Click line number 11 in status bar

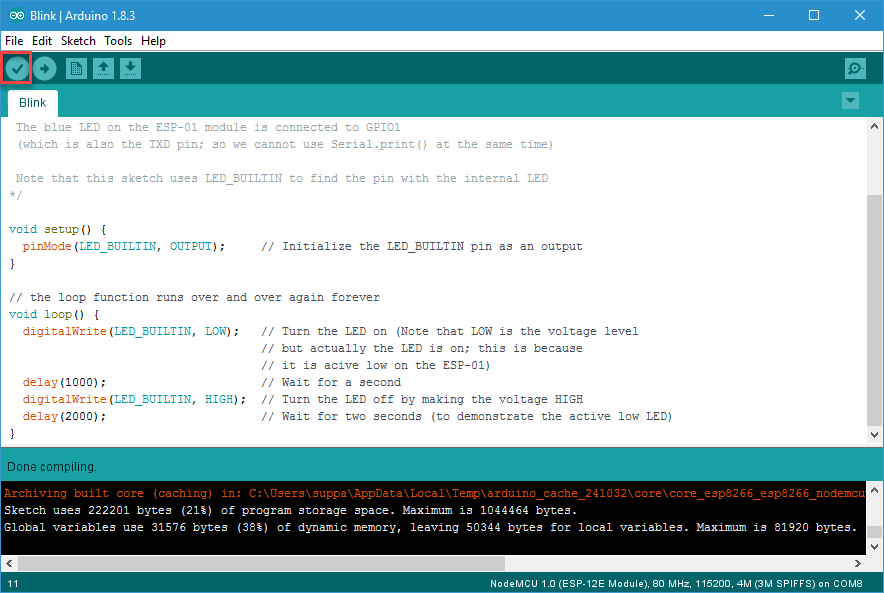tap(13, 583)
